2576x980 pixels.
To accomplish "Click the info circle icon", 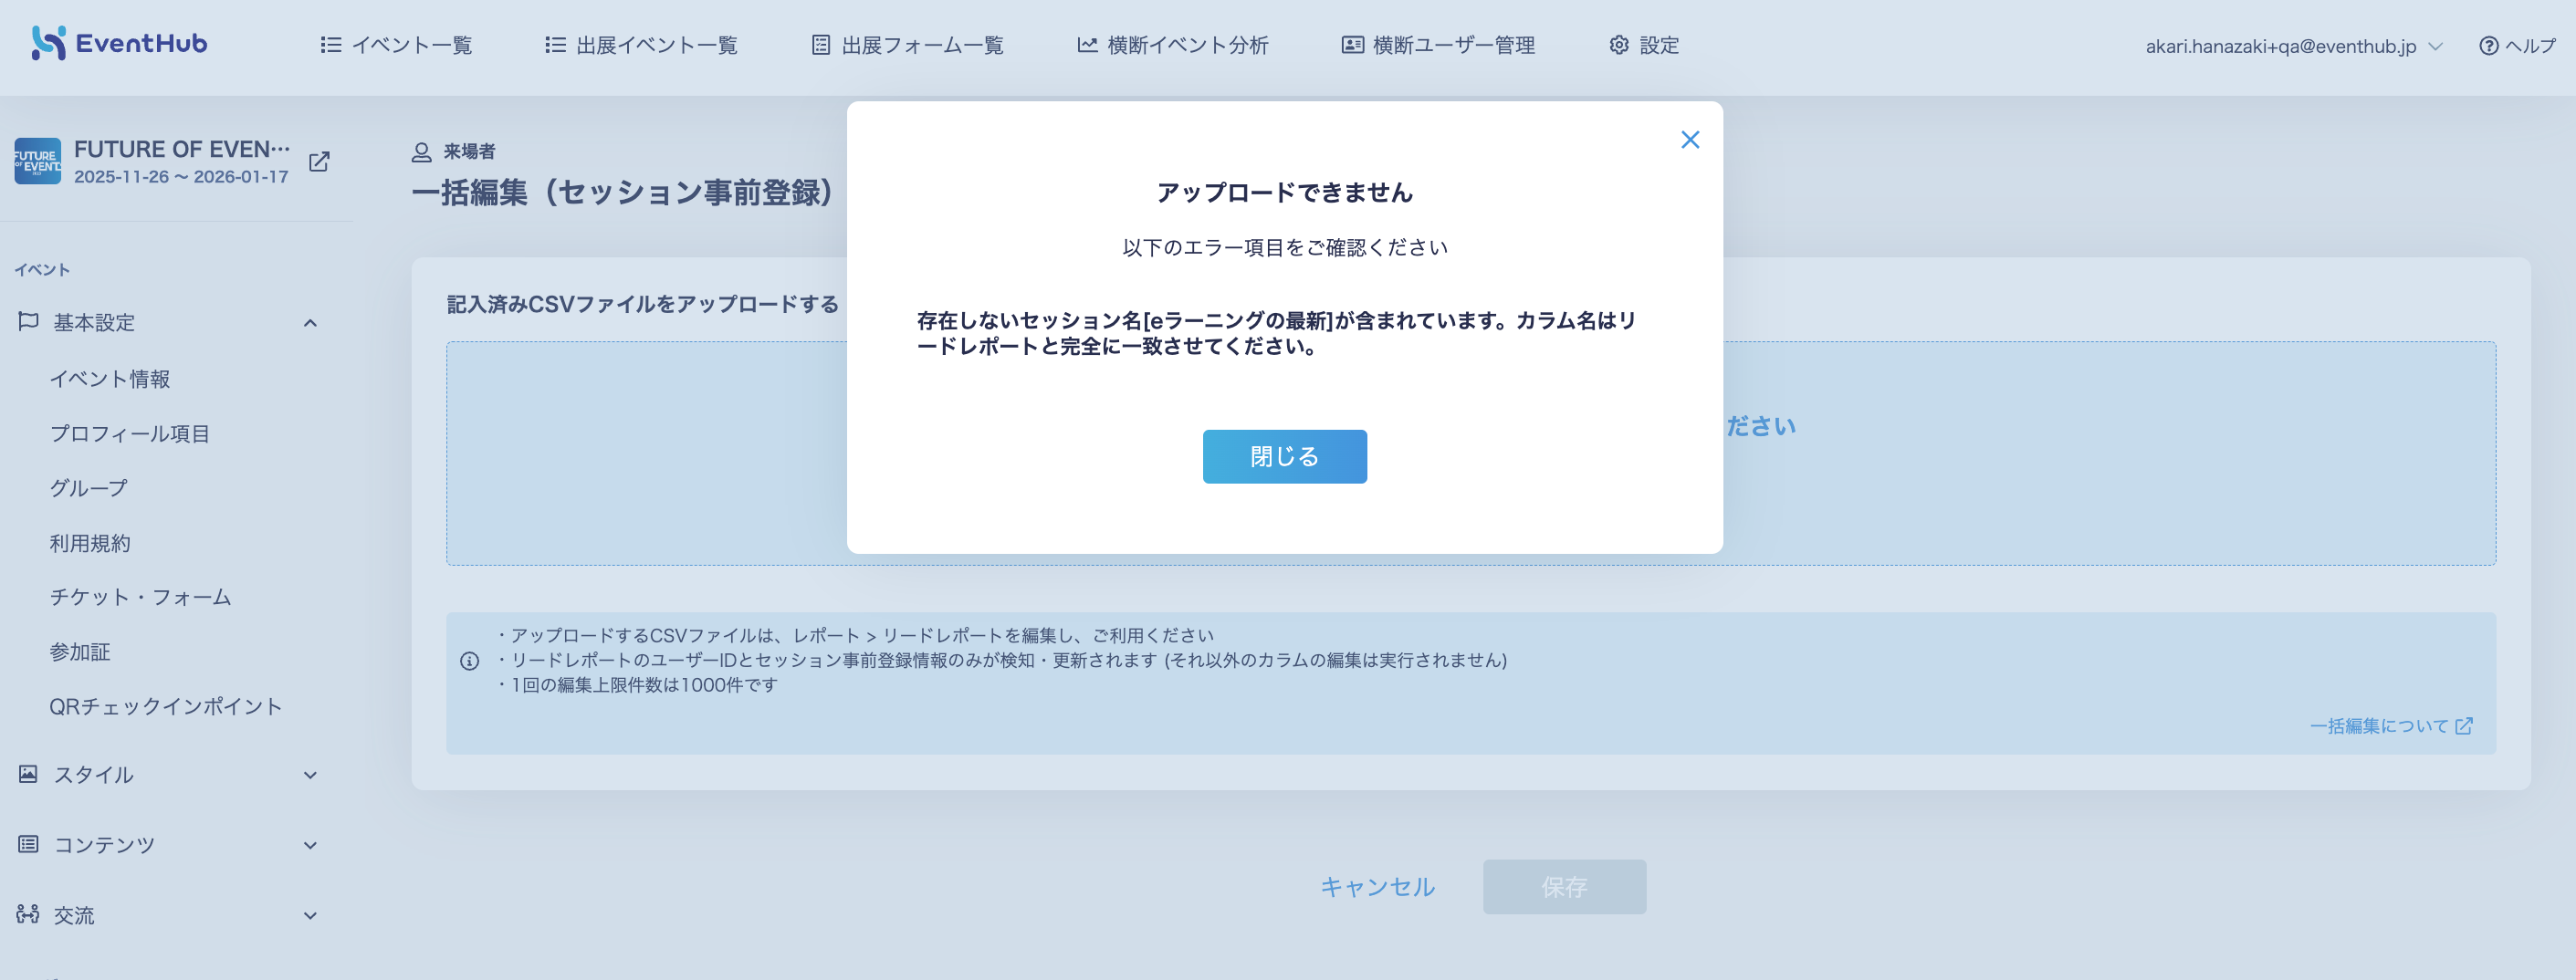I will [469, 661].
